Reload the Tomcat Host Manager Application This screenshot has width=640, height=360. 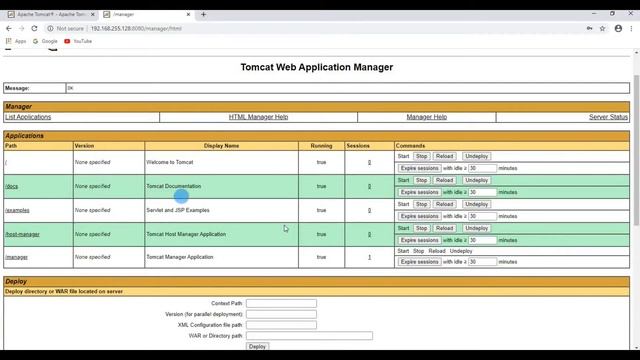444,229
